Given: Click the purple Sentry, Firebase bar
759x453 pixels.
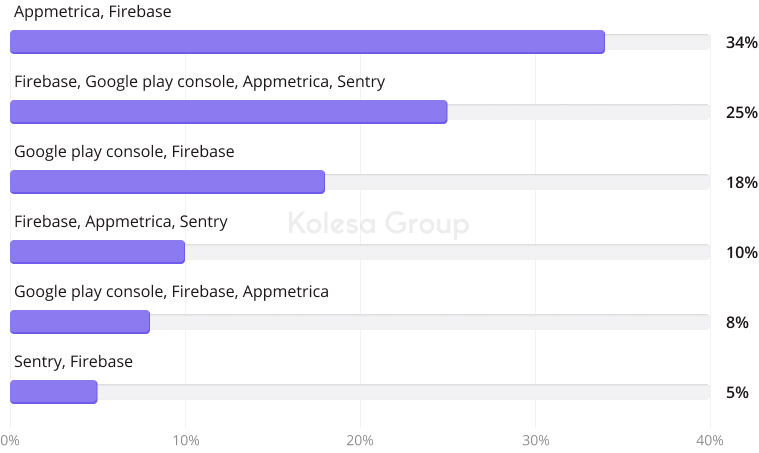Looking at the screenshot, I should pos(53,392).
